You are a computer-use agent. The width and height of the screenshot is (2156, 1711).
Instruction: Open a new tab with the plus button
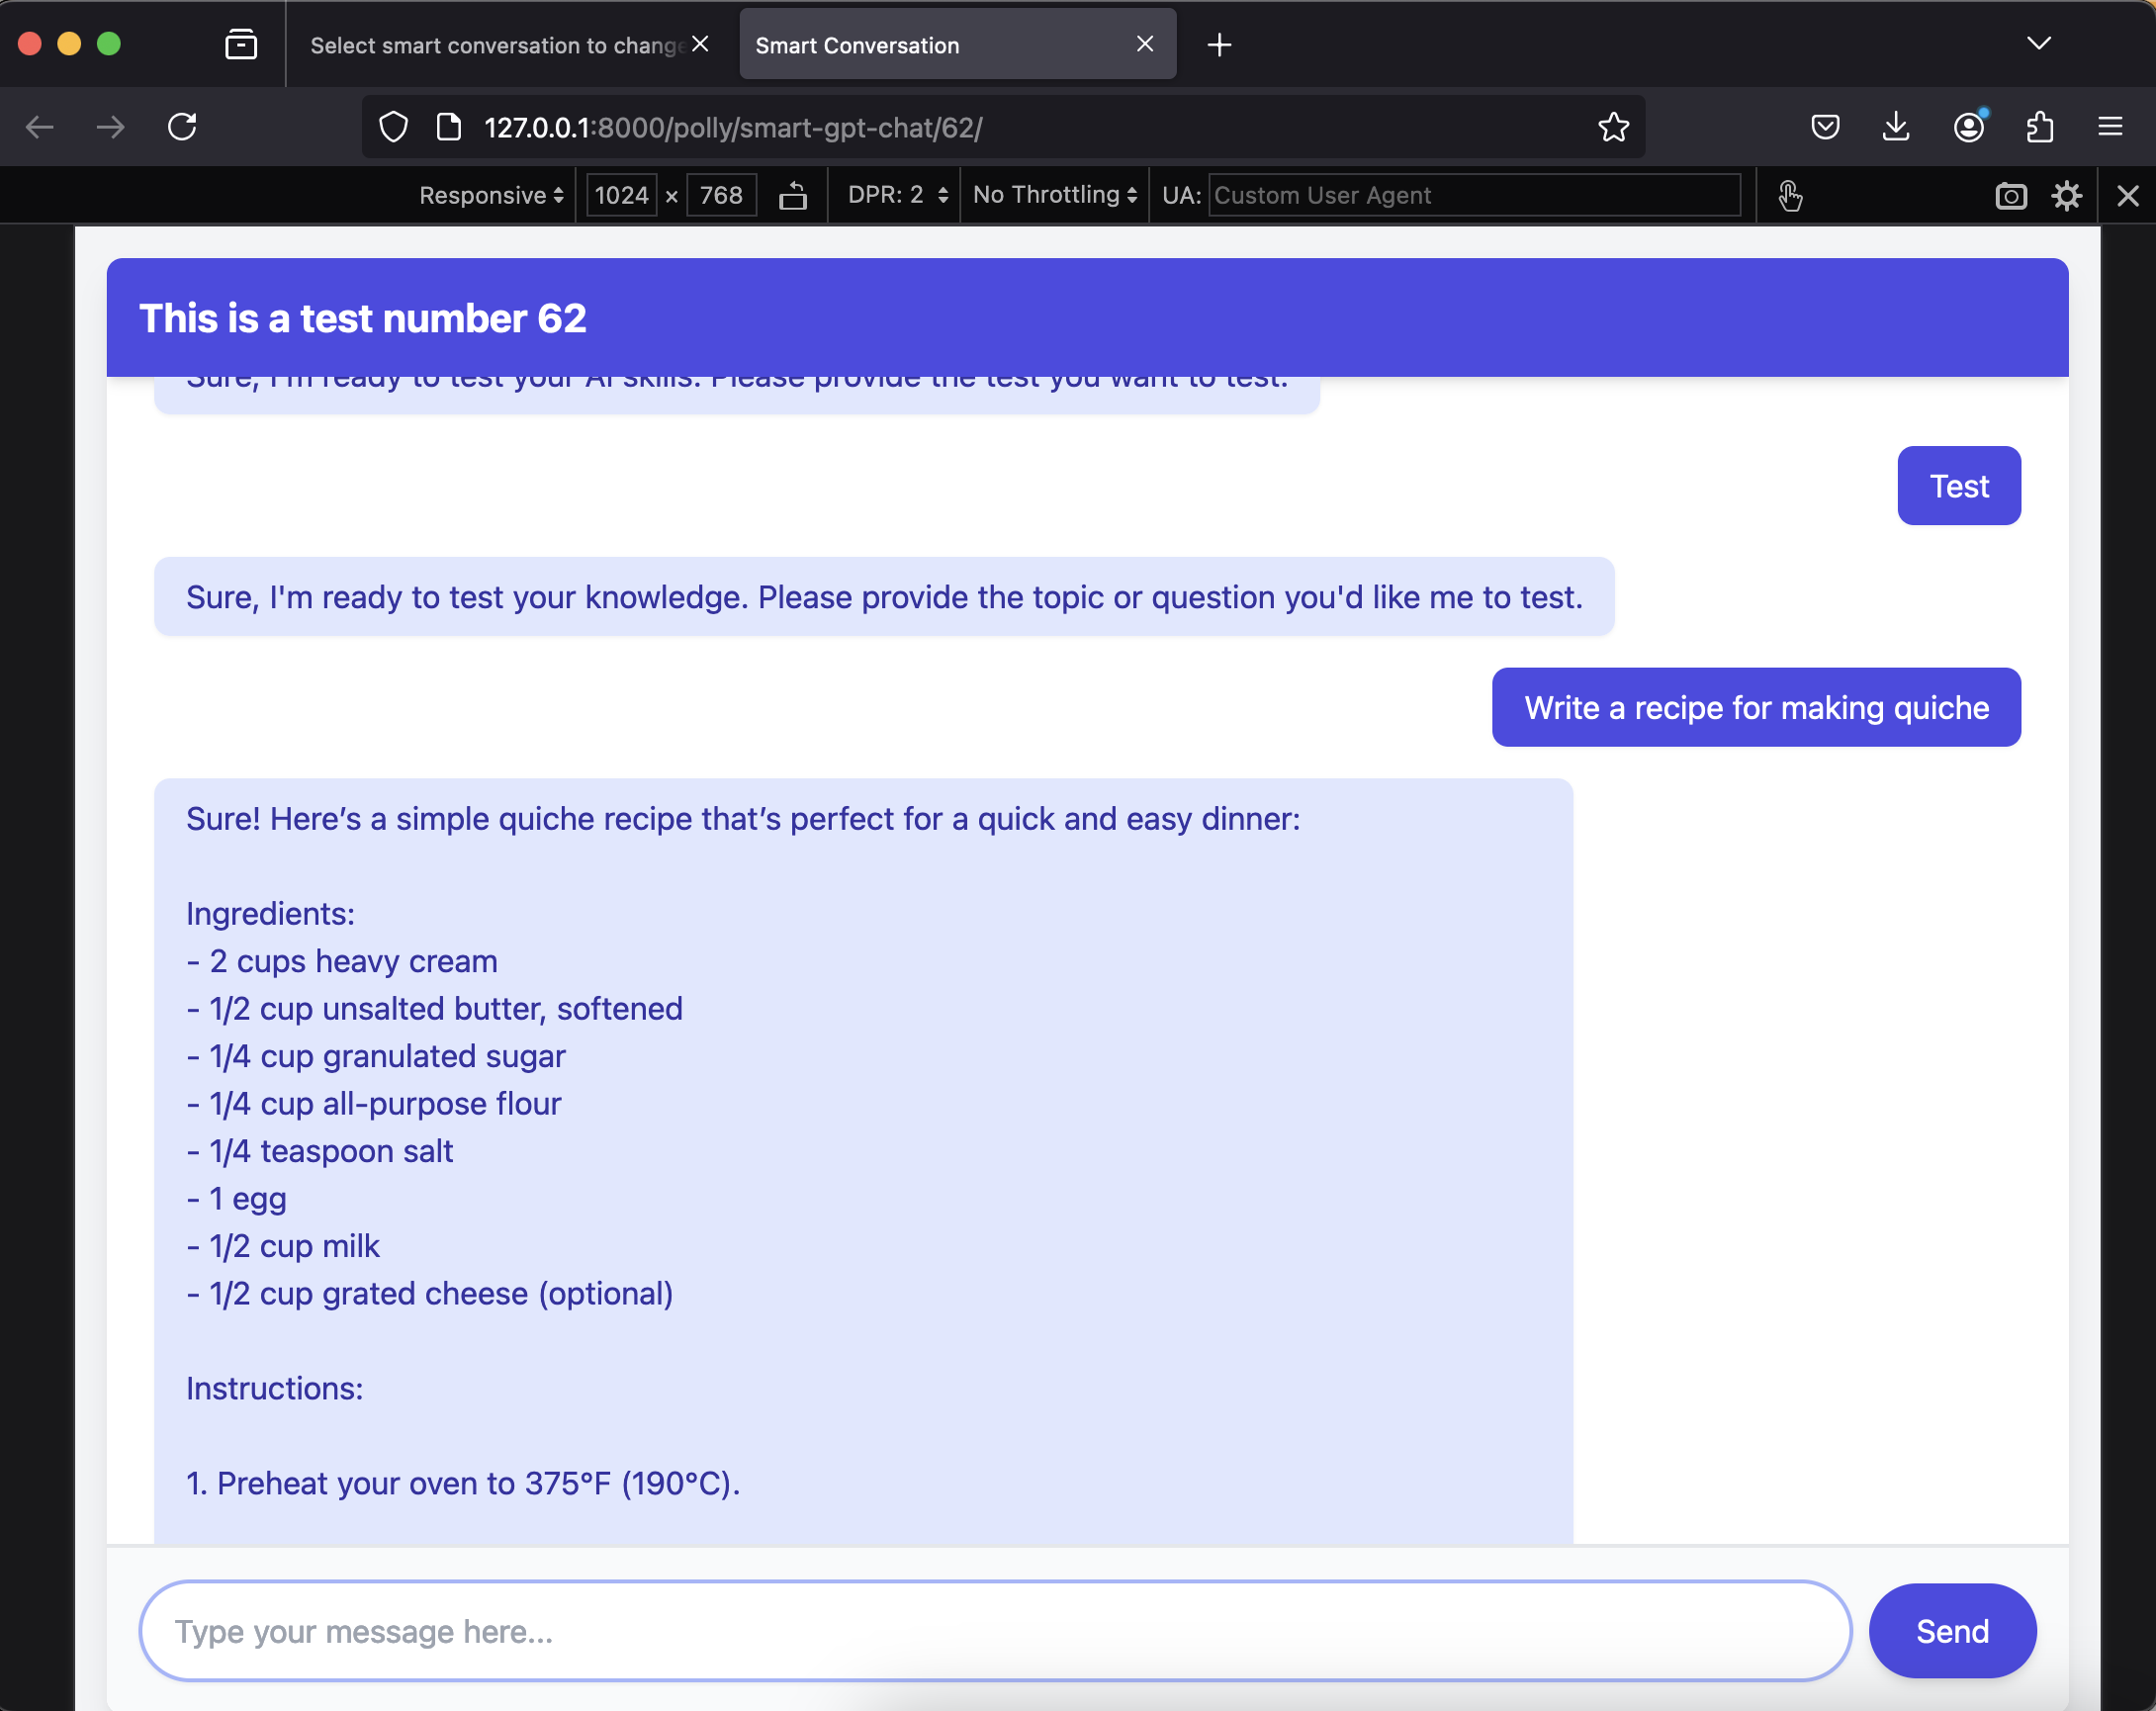(1219, 45)
